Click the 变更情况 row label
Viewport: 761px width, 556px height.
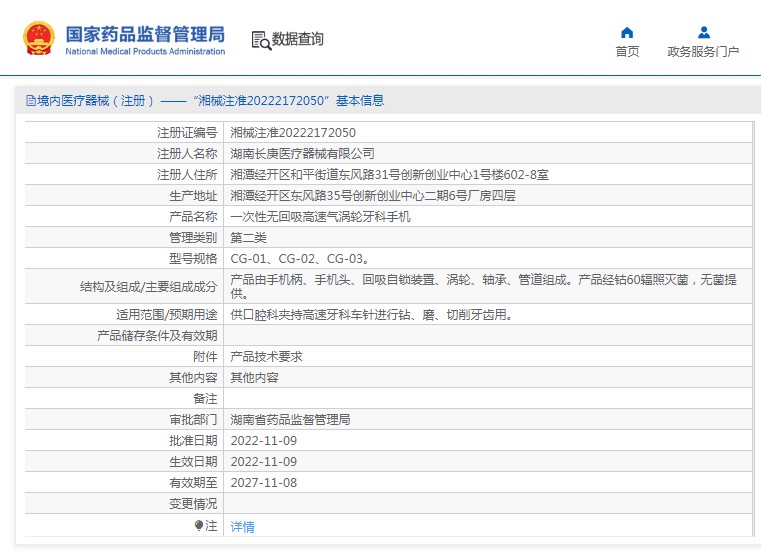click(193, 504)
